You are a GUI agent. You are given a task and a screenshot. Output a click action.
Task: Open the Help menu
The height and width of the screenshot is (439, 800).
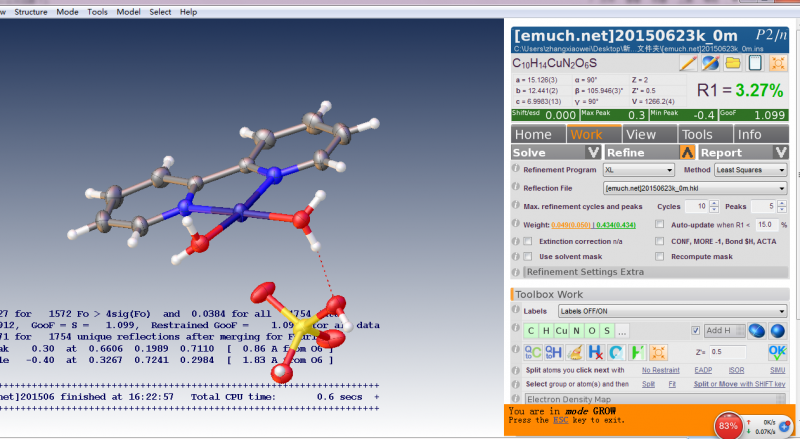188,12
